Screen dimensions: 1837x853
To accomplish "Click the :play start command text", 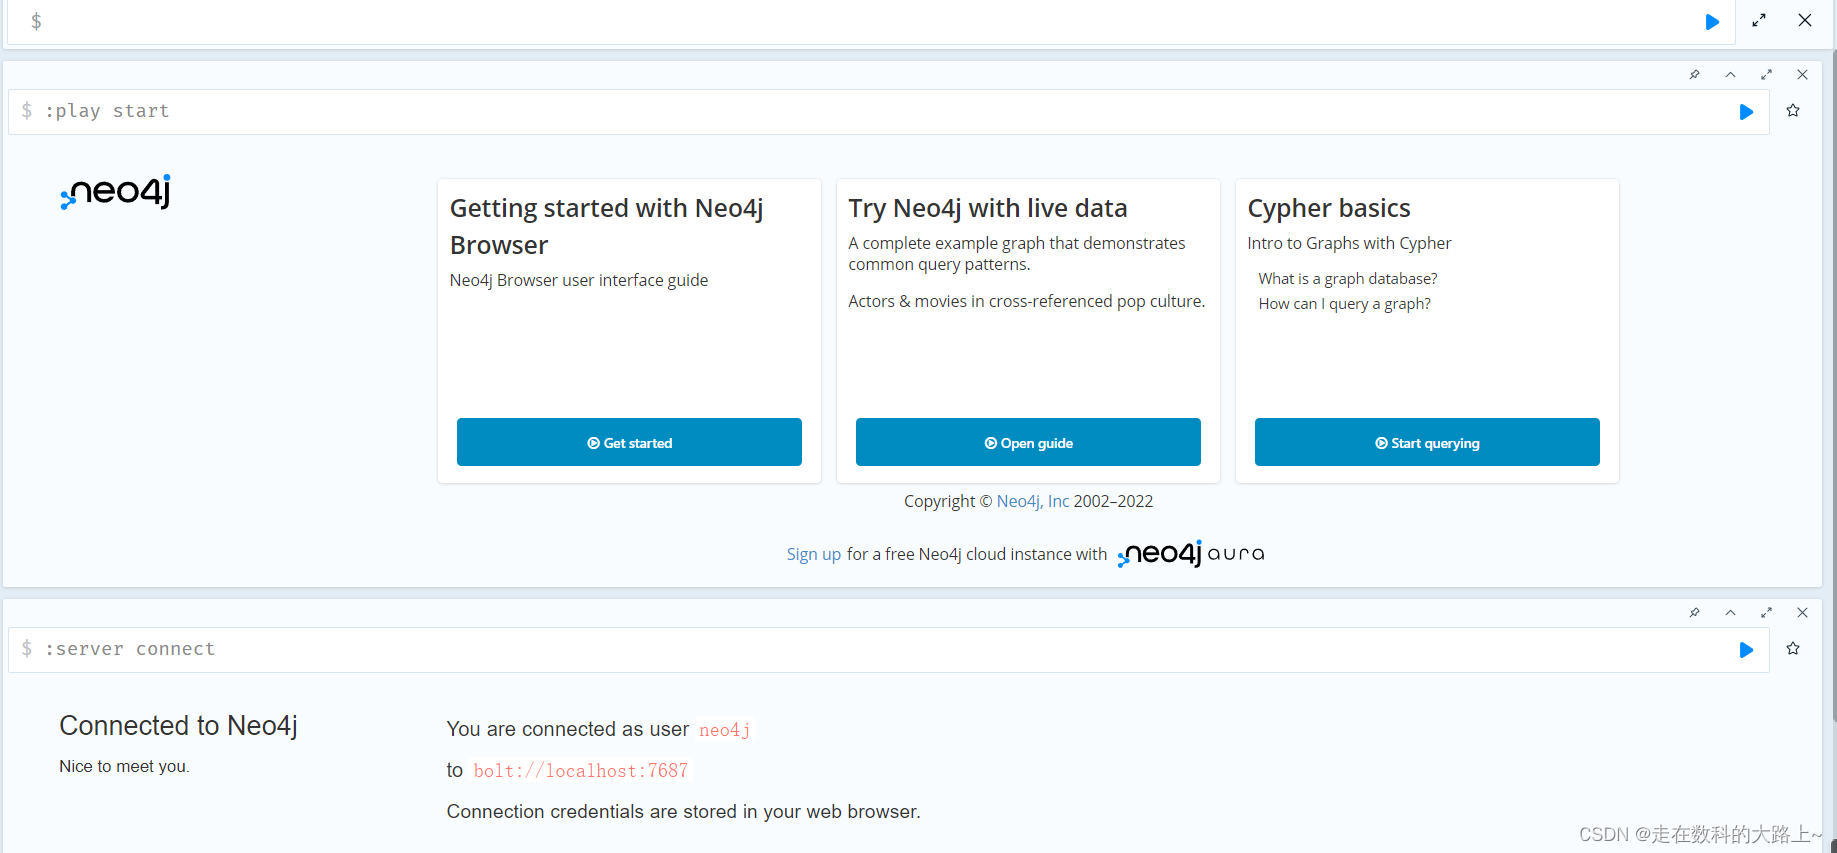I will (x=107, y=111).
